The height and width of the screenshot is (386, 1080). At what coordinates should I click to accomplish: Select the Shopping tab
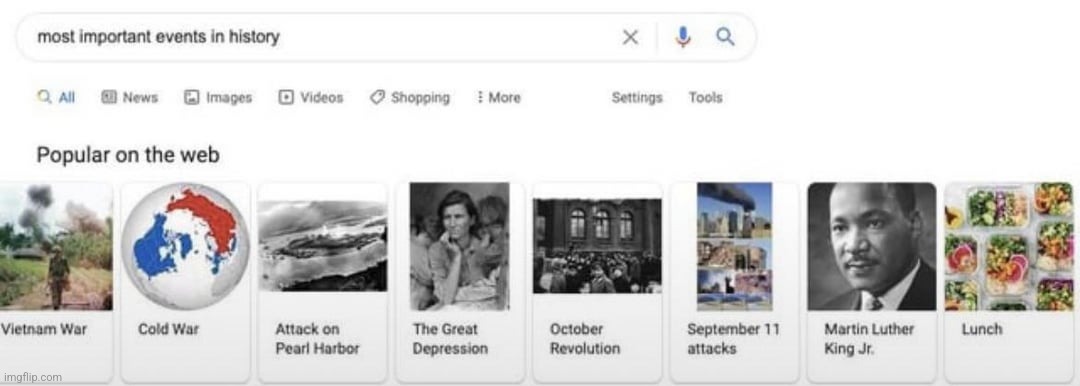coord(410,98)
